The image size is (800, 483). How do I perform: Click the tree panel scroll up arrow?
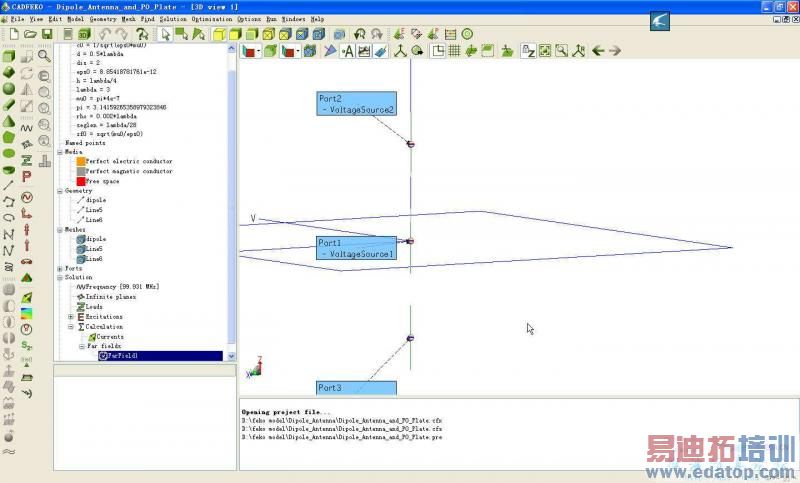[231, 48]
